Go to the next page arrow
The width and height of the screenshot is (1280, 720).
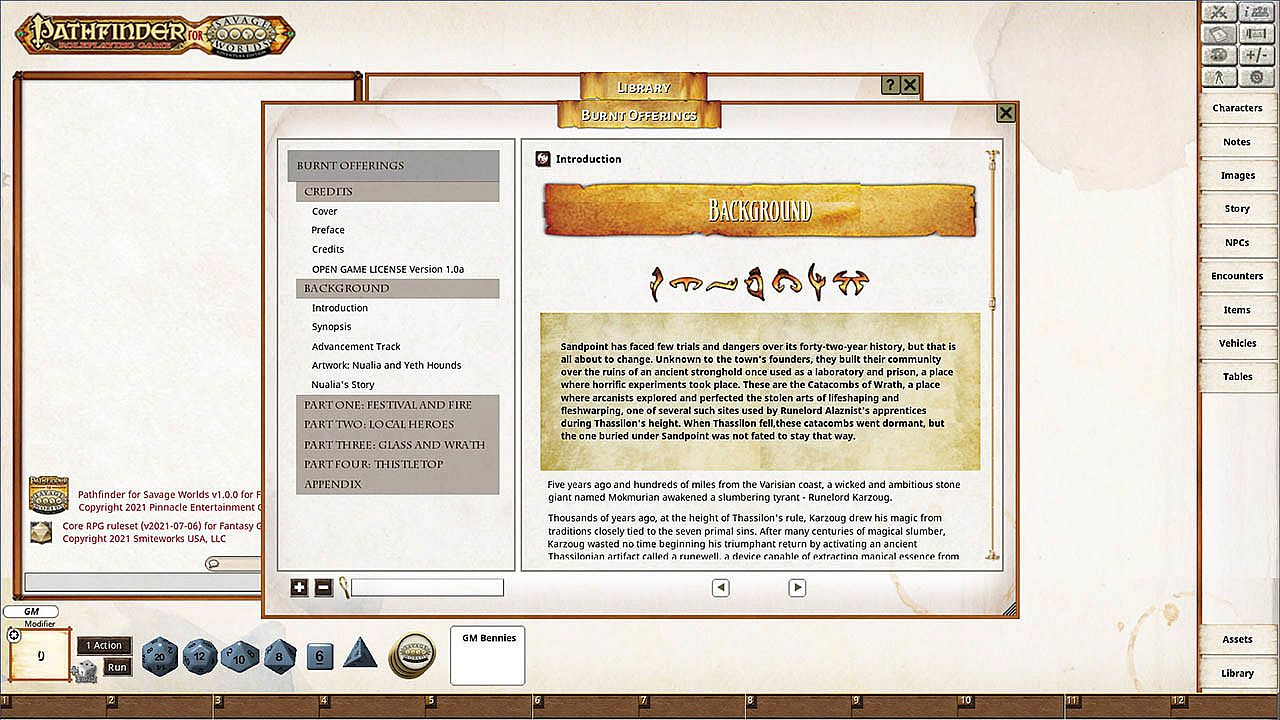pyautogui.click(x=797, y=588)
